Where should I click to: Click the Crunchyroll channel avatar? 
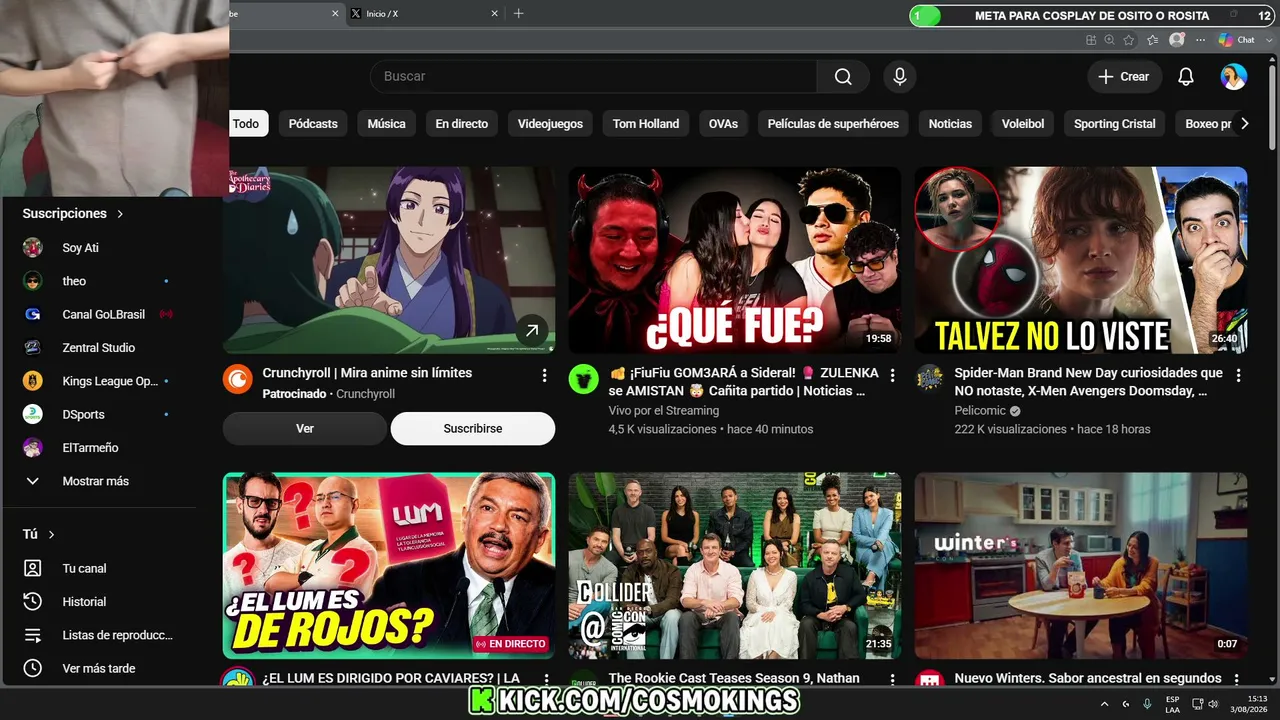(237, 379)
